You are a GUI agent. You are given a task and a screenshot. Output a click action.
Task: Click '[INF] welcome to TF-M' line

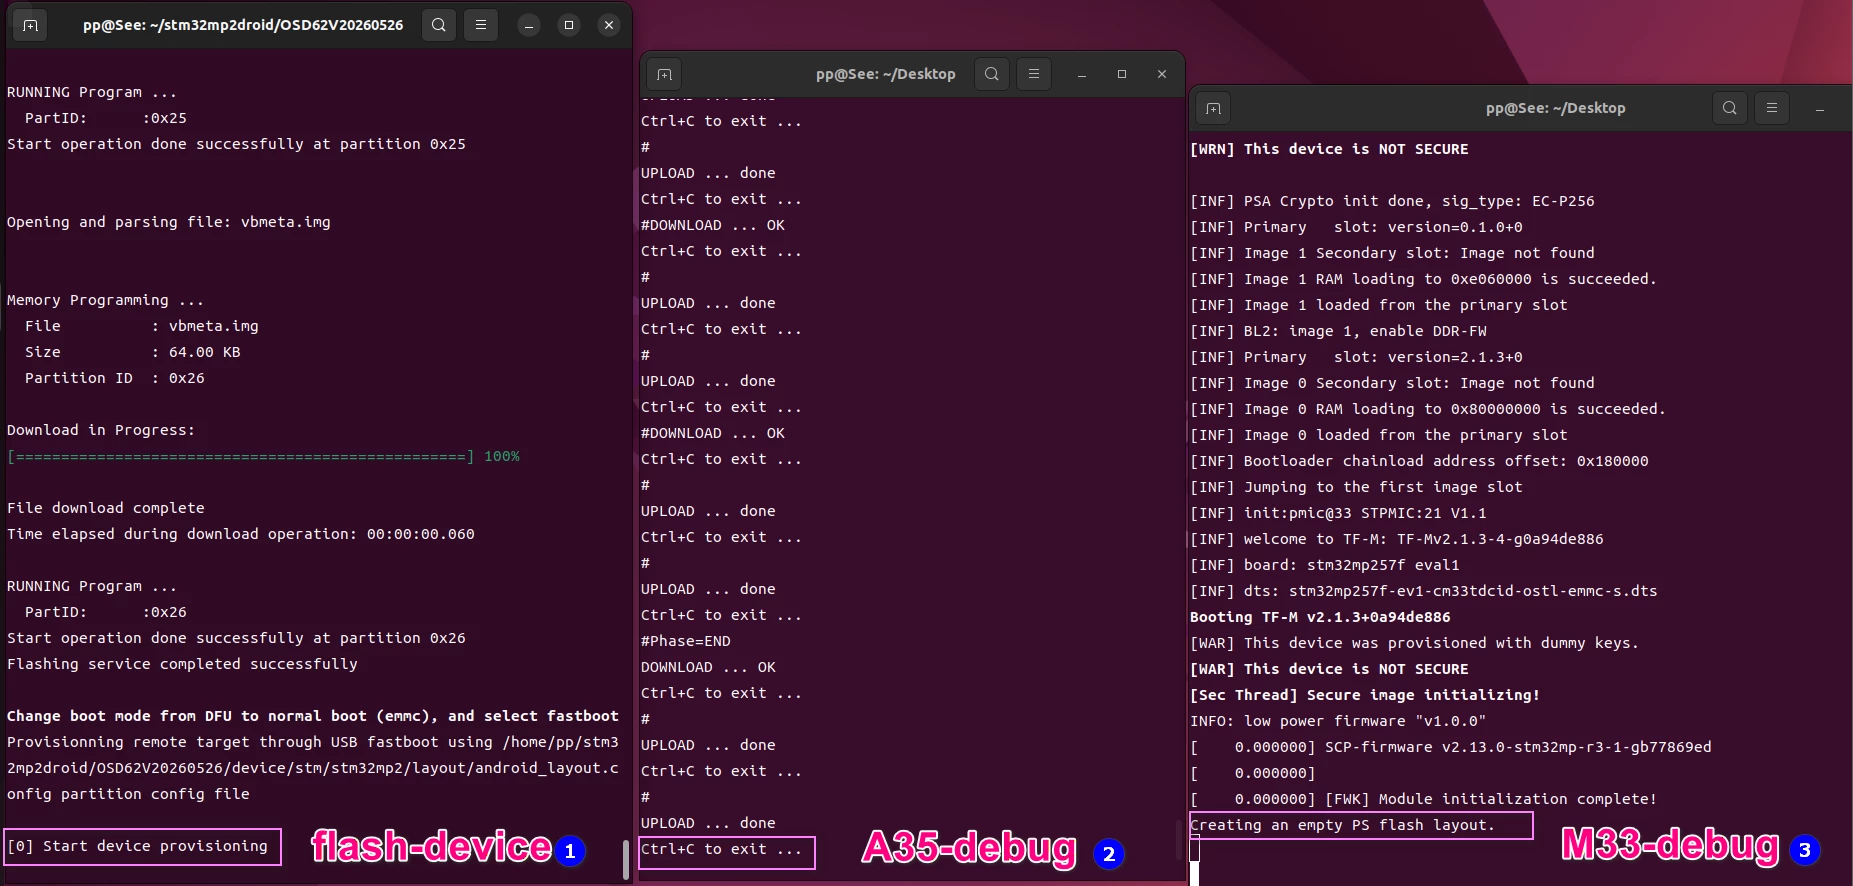[x=1397, y=539]
